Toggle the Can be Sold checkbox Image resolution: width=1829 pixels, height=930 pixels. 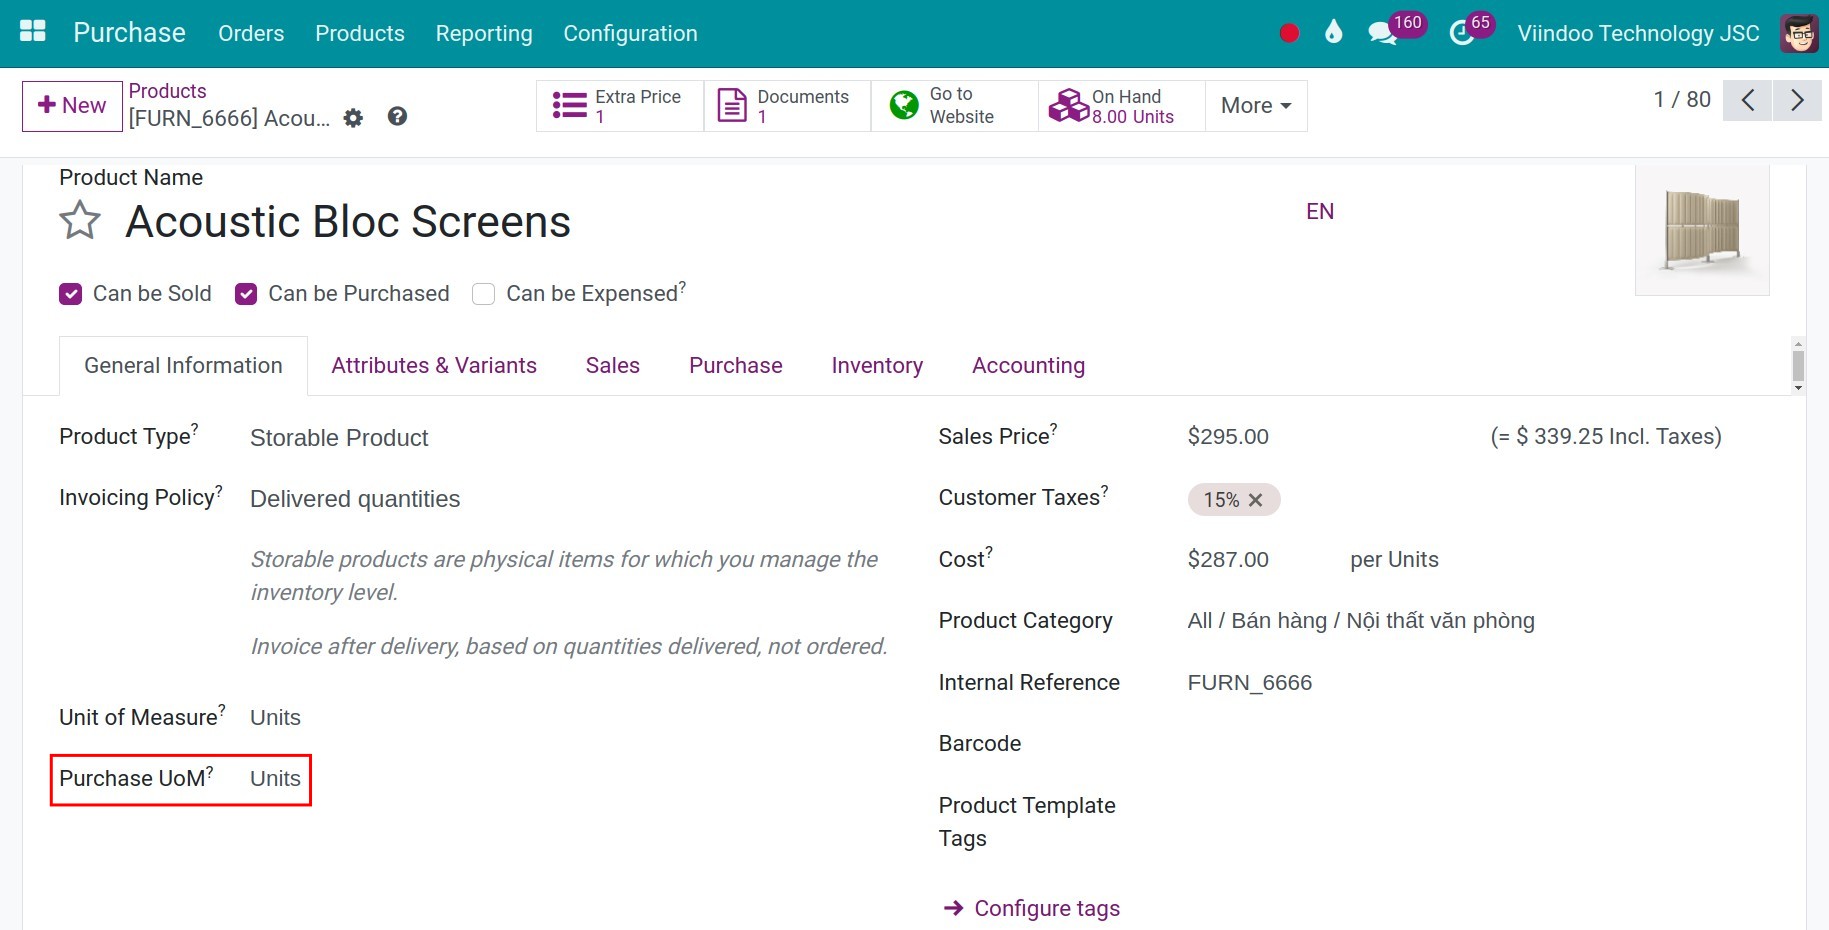point(70,294)
